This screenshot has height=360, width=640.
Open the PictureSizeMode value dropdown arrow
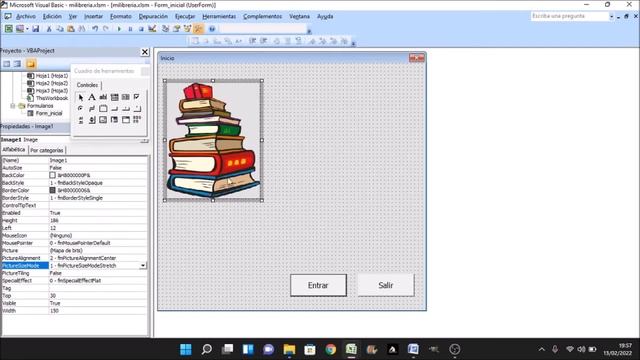click(x=142, y=266)
